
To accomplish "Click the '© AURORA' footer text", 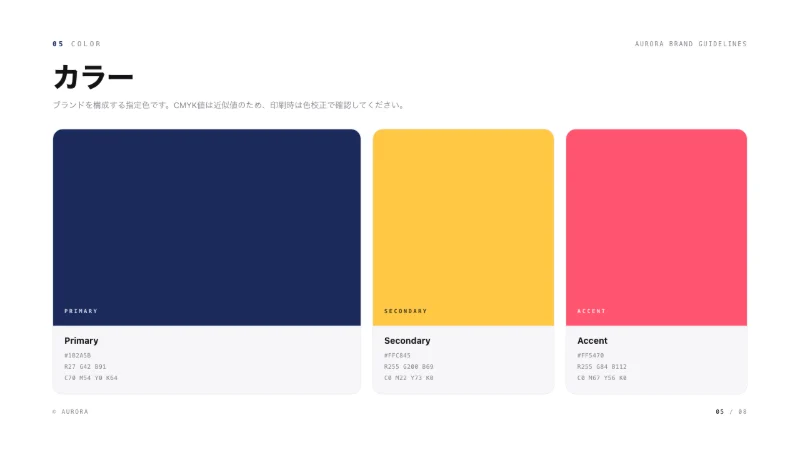I will coord(70,412).
